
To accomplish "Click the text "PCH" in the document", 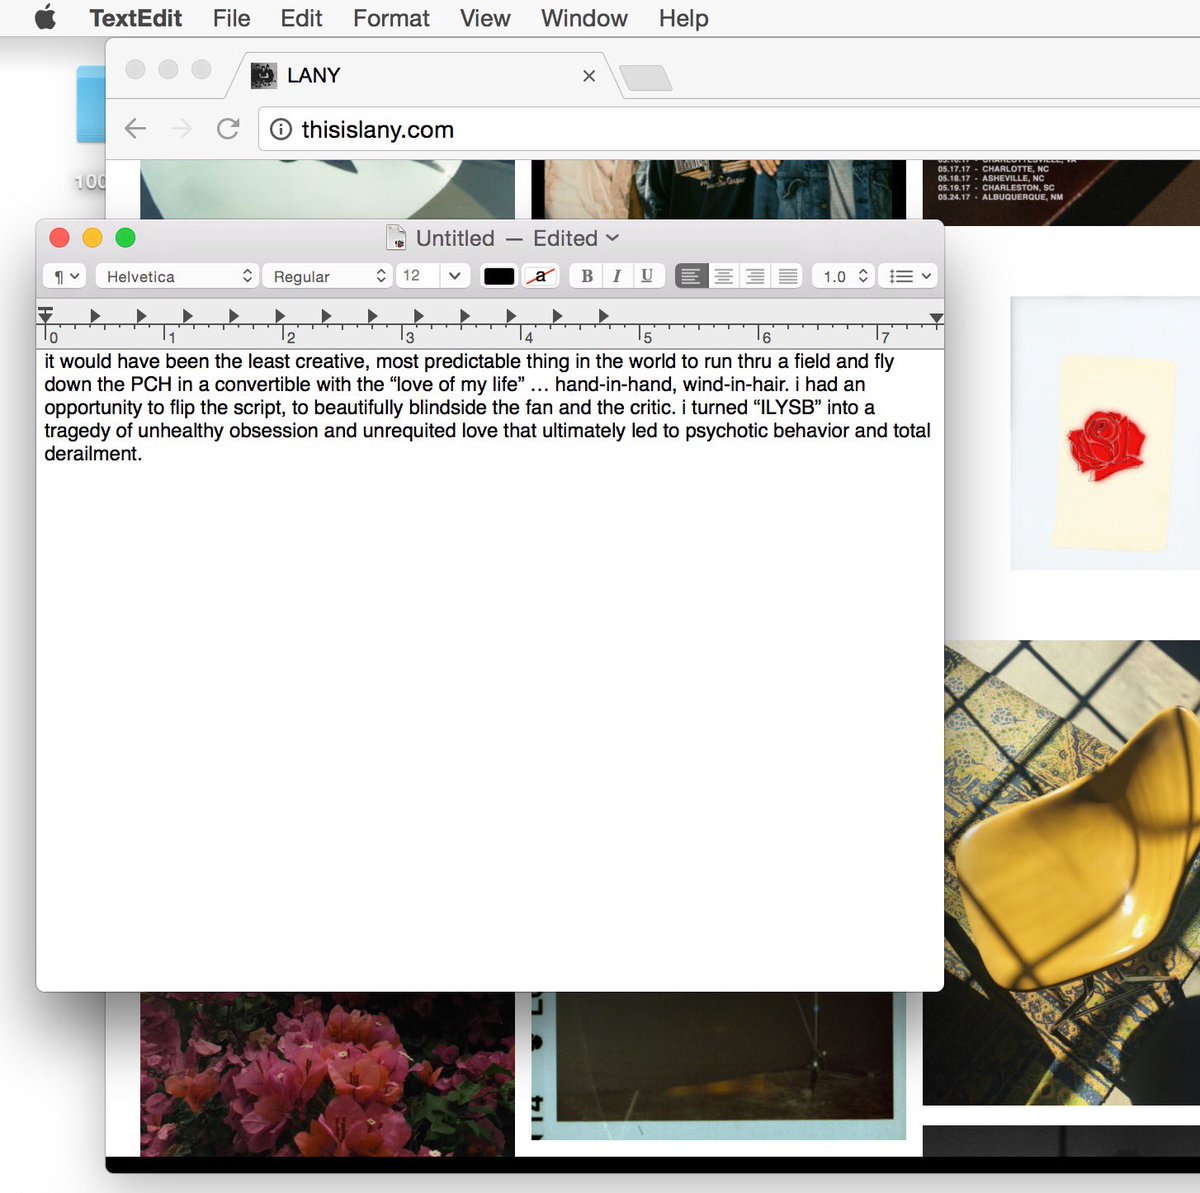I will [x=151, y=385].
